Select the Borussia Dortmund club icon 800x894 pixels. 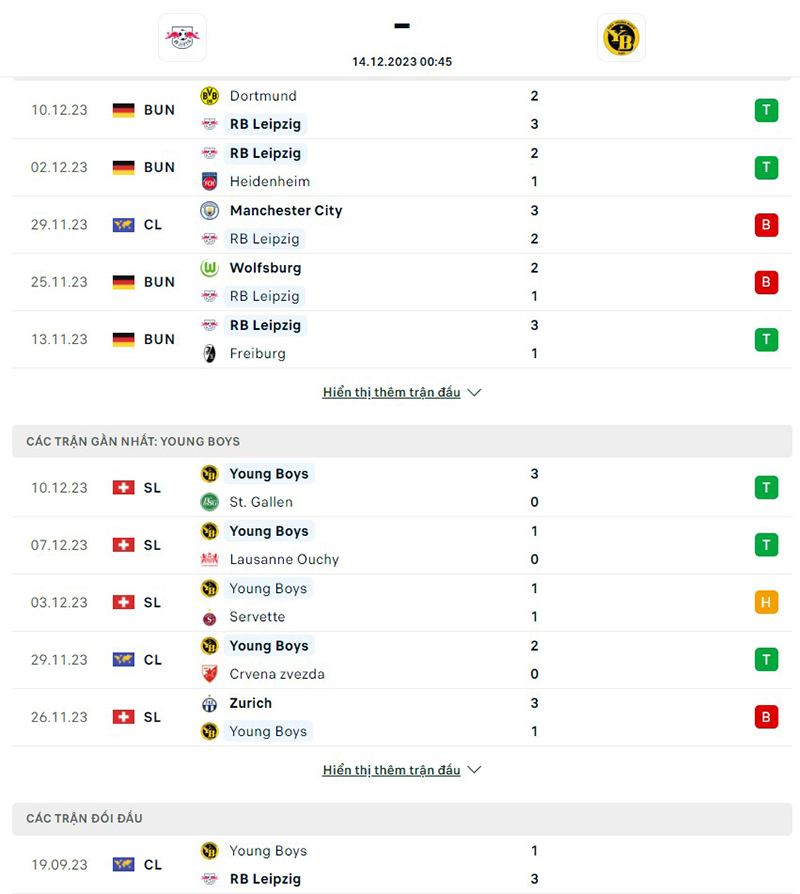(210, 96)
